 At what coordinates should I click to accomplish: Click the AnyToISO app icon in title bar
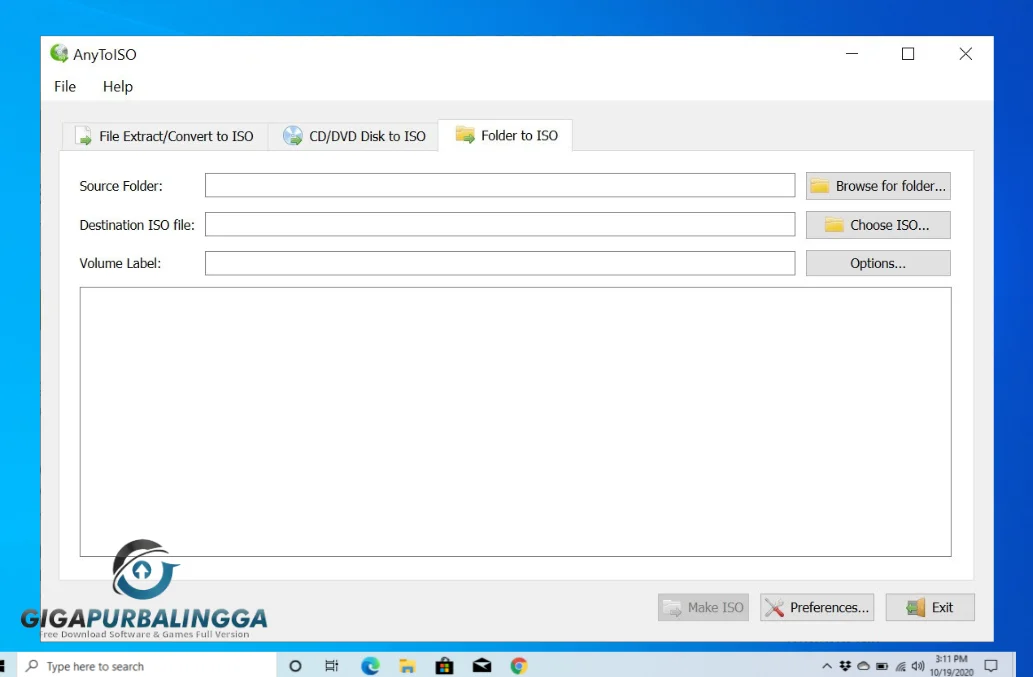point(59,53)
